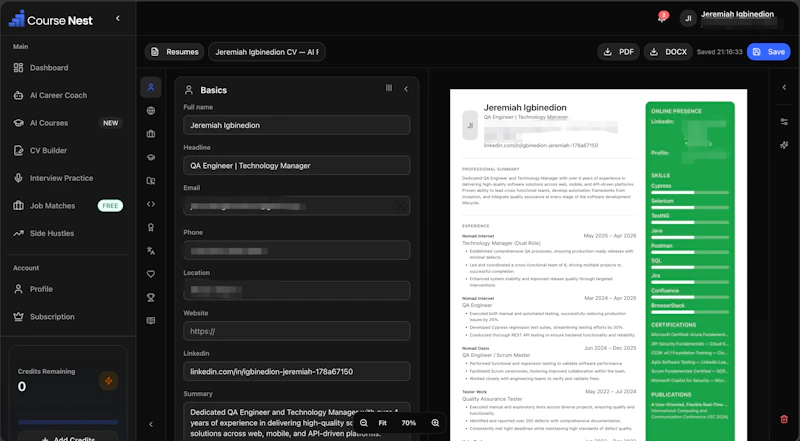Open the heart interests section icon
The height and width of the screenshot is (441, 800).
click(151, 274)
